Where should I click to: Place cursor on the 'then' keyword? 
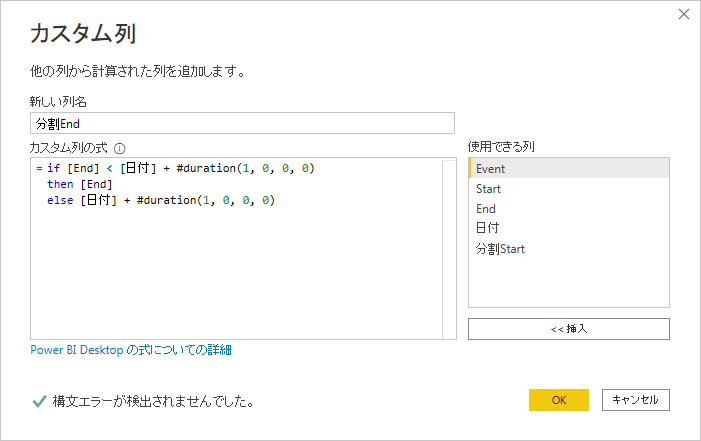(60, 184)
